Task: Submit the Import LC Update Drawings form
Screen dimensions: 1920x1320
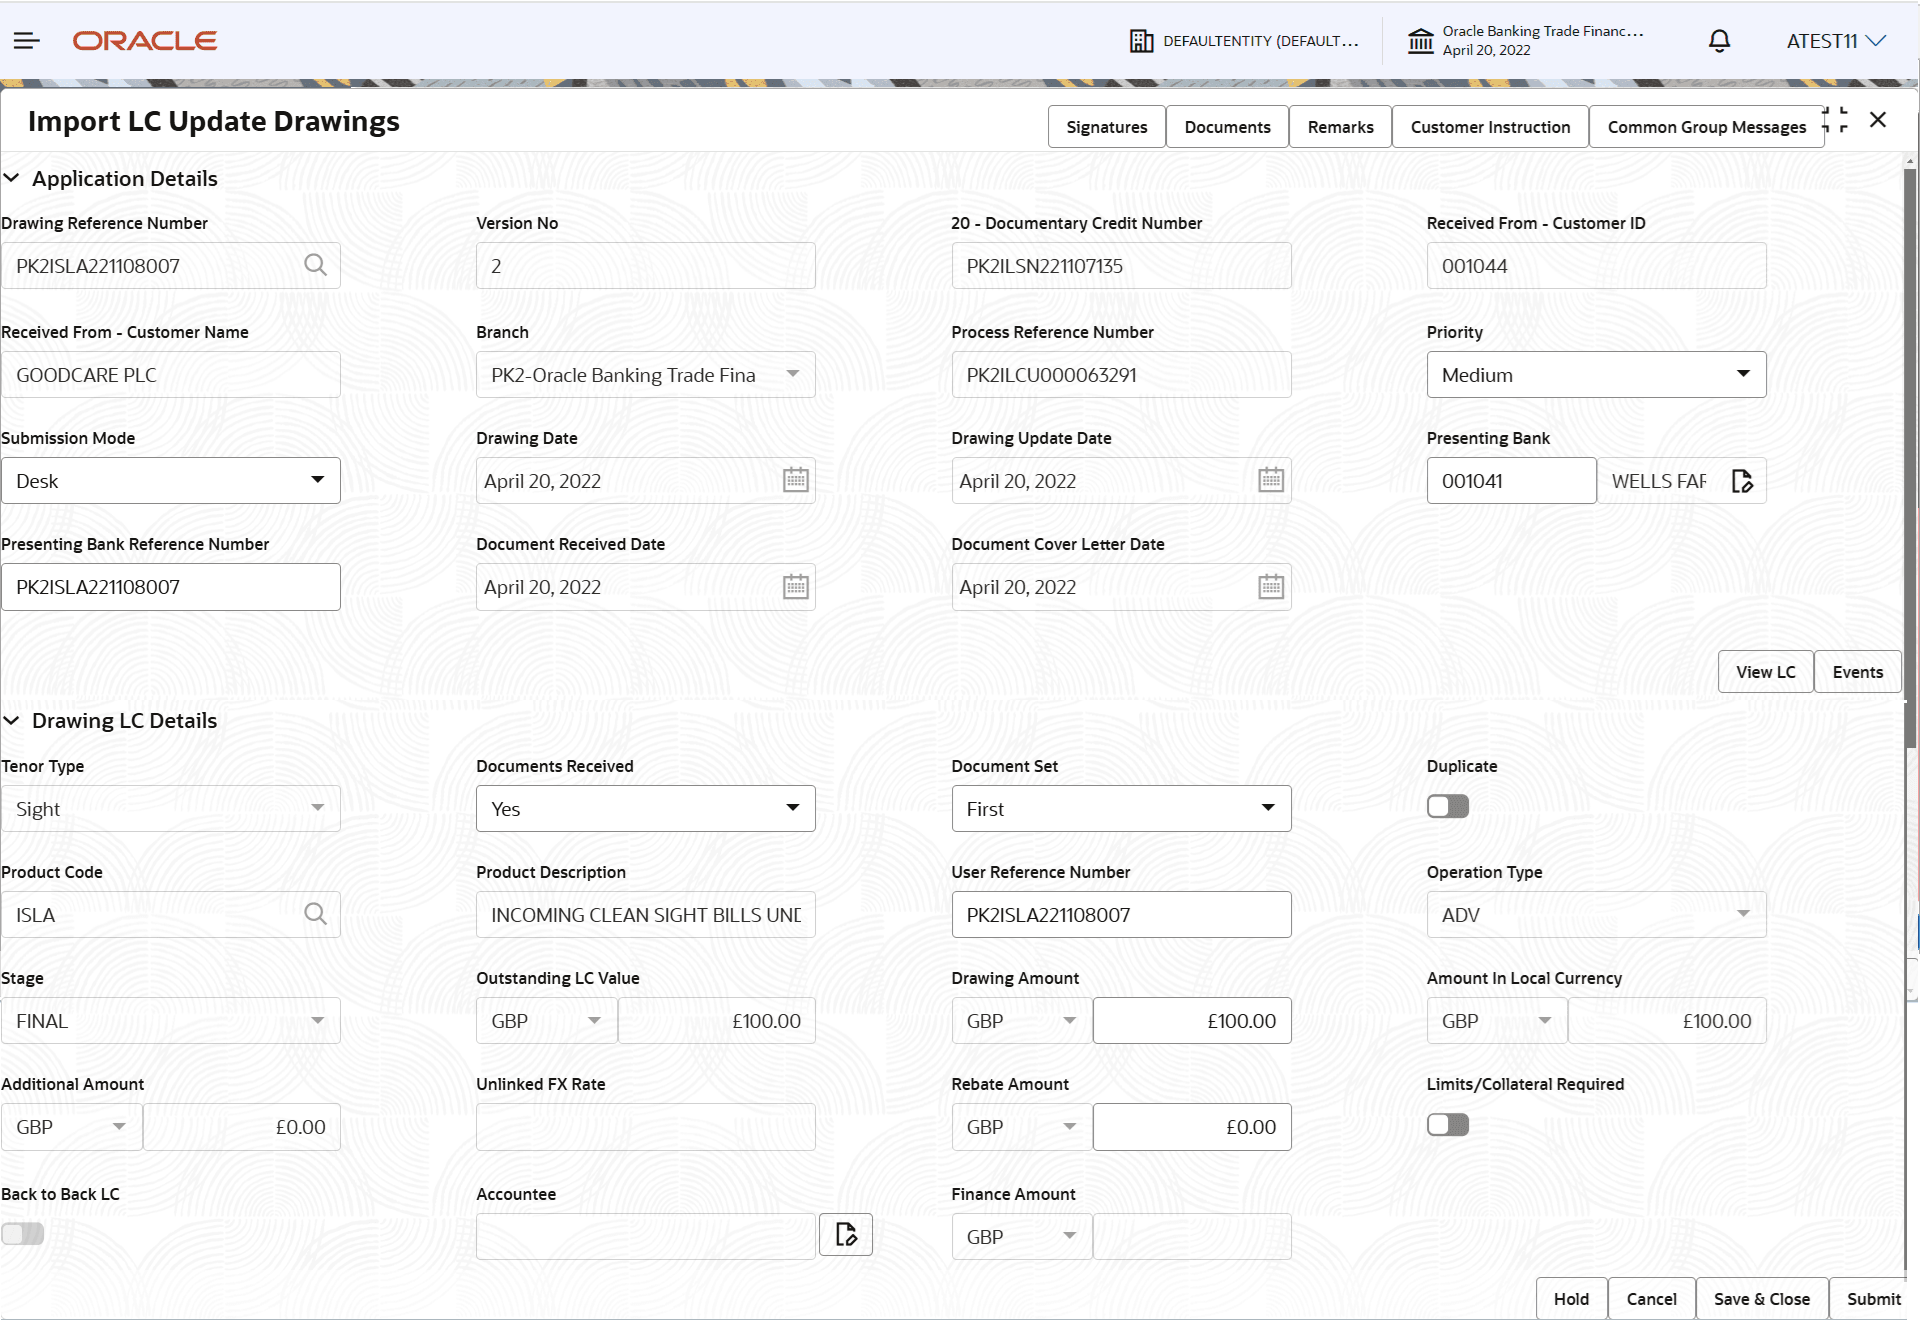Action: point(1873,1298)
